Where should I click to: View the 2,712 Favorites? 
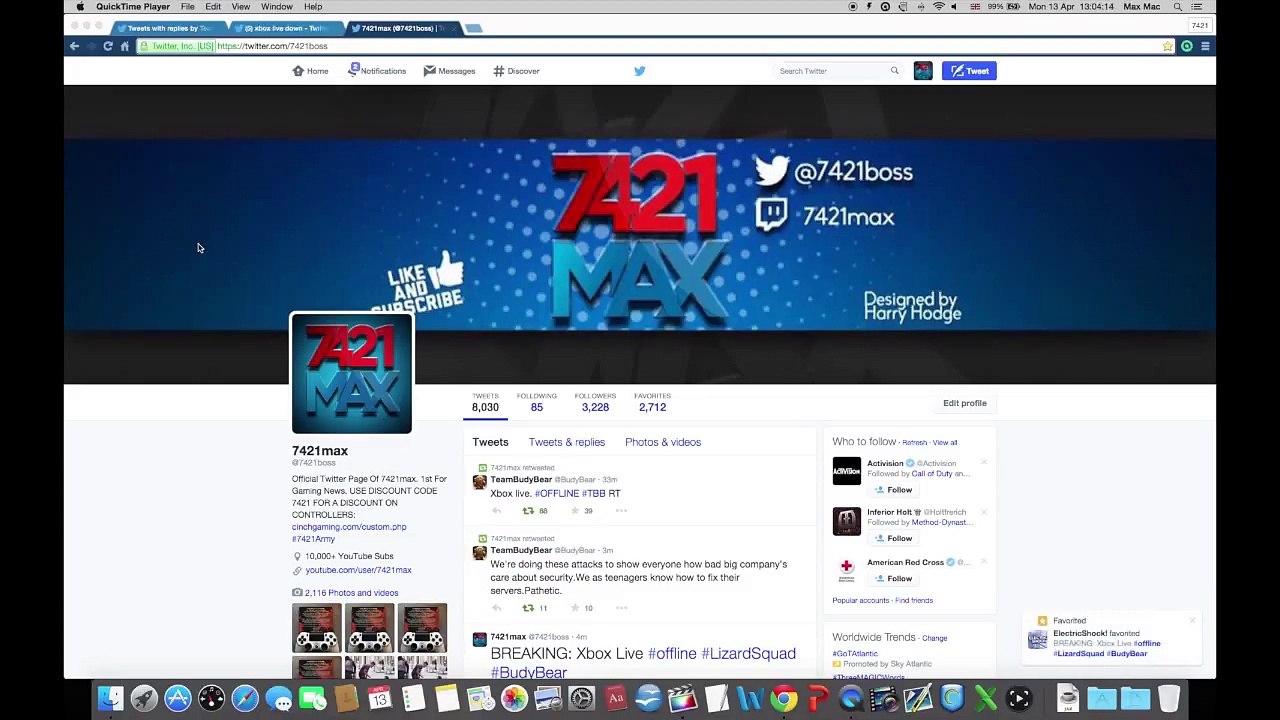click(652, 402)
